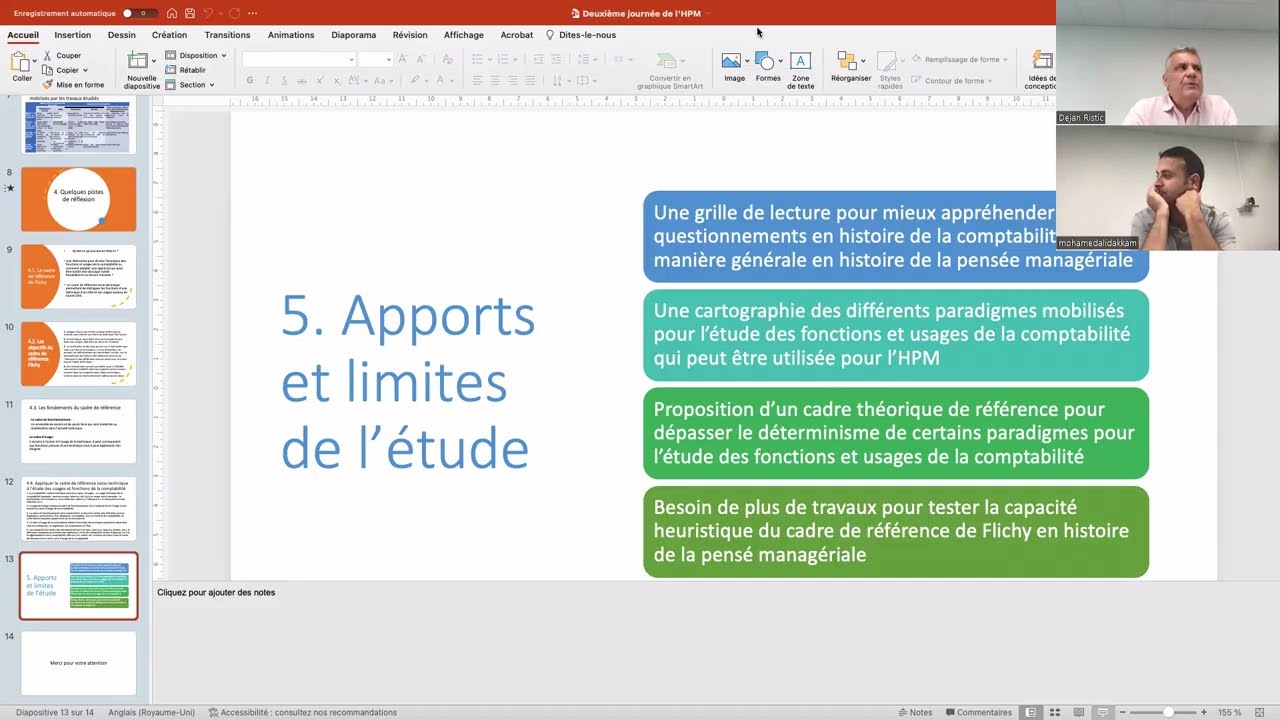Convert to SmartArt graphic
Image resolution: width=1280 pixels, height=720 pixels.
669,70
